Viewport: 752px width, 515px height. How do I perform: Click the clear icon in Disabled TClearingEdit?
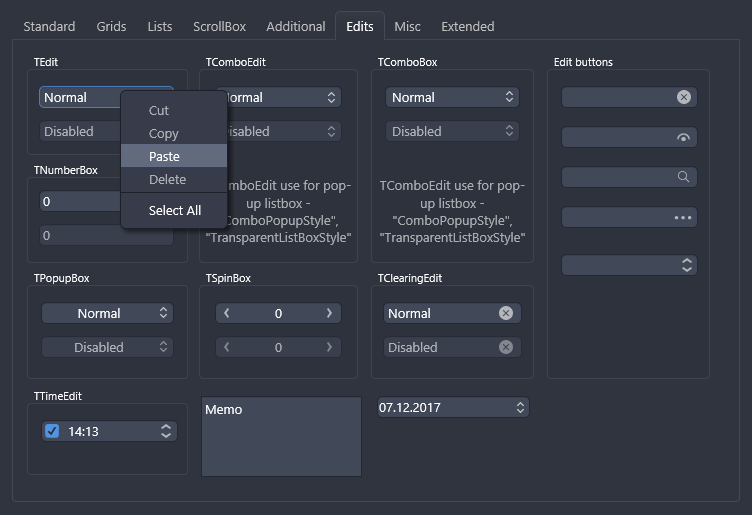(505, 347)
